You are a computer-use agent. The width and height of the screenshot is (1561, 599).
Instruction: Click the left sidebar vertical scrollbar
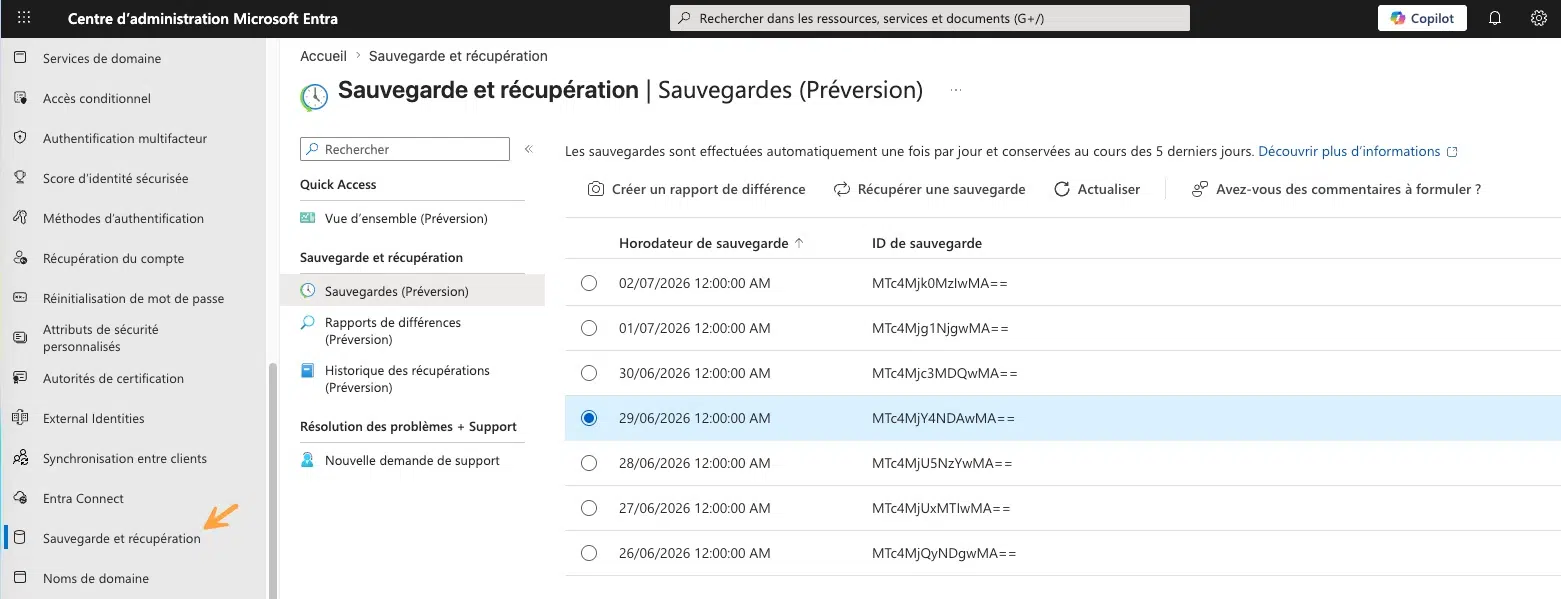[273, 481]
